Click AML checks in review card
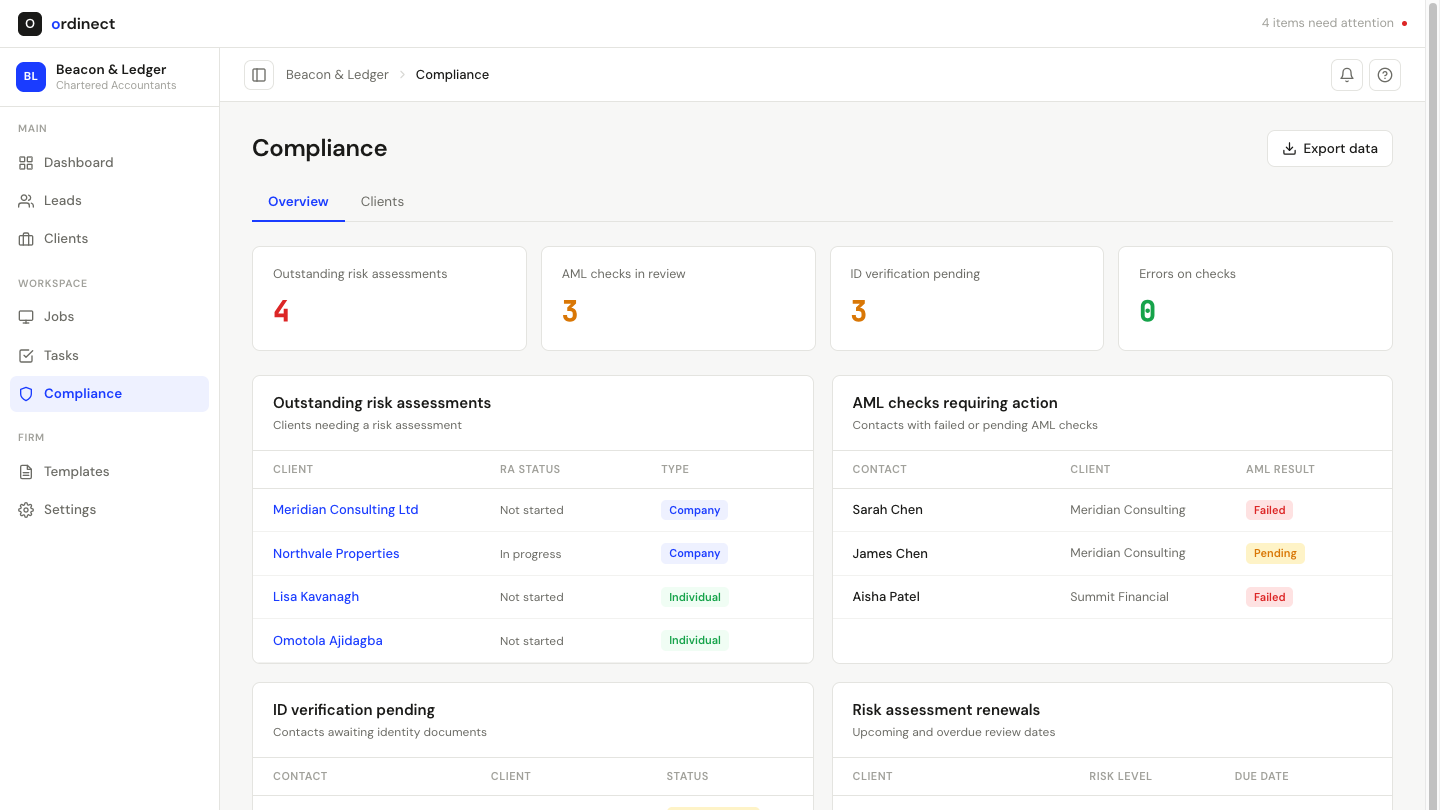 [678, 299]
